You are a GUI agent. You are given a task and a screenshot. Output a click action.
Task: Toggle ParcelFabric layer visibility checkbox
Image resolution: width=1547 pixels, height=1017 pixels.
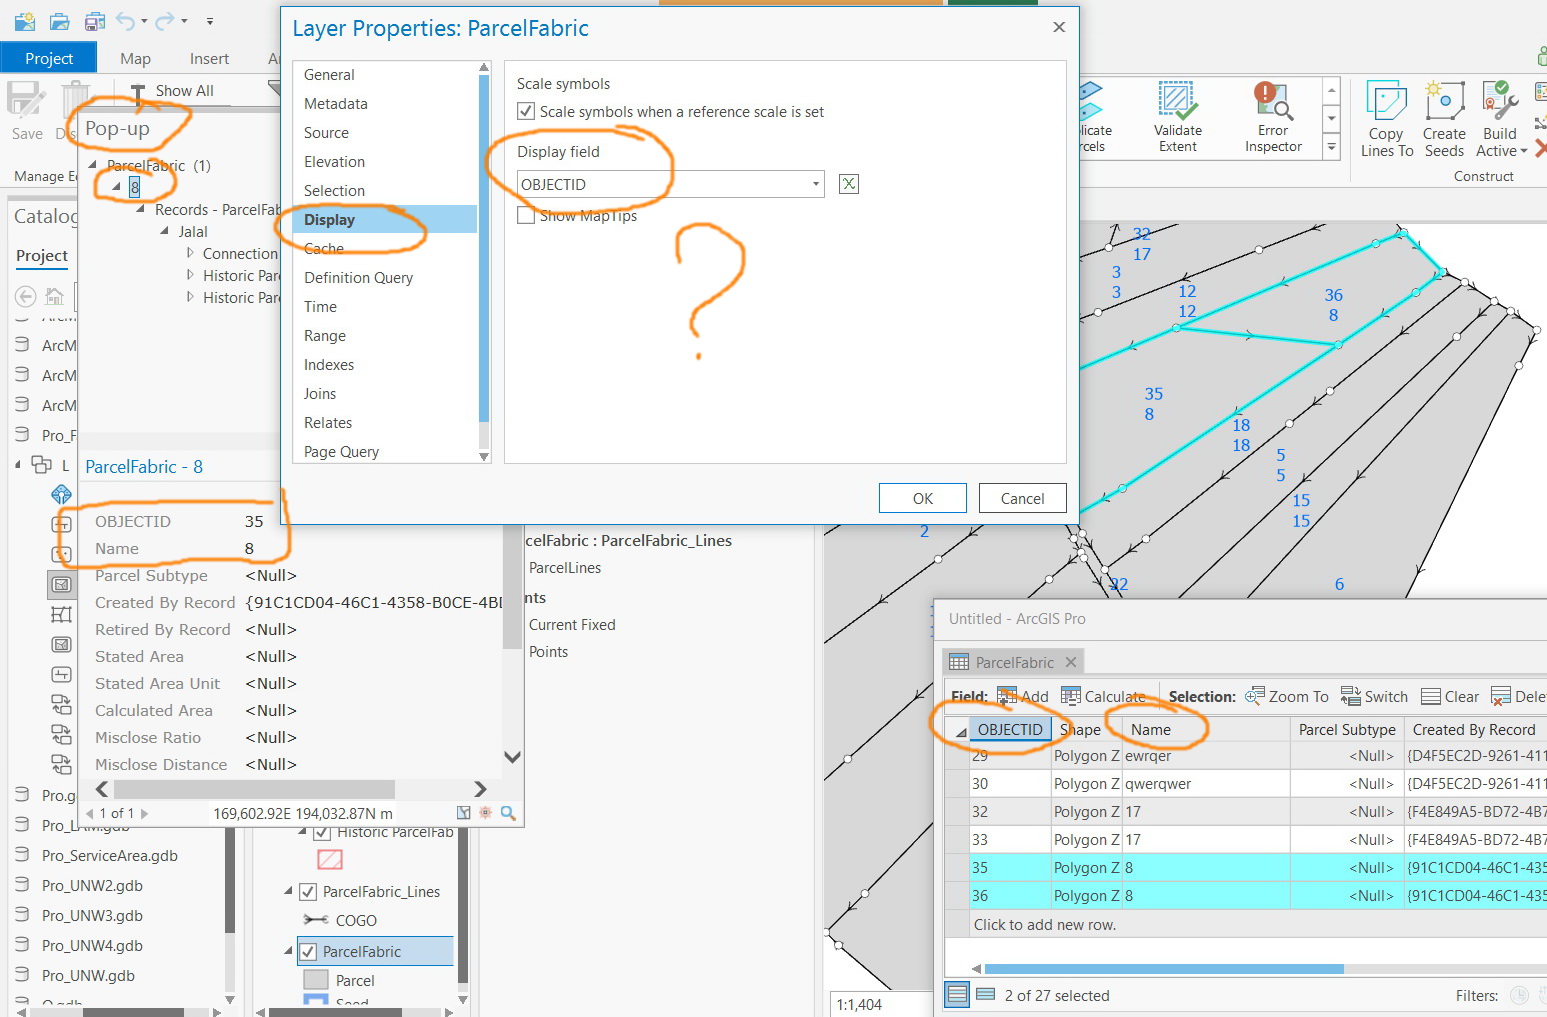pos(308,951)
